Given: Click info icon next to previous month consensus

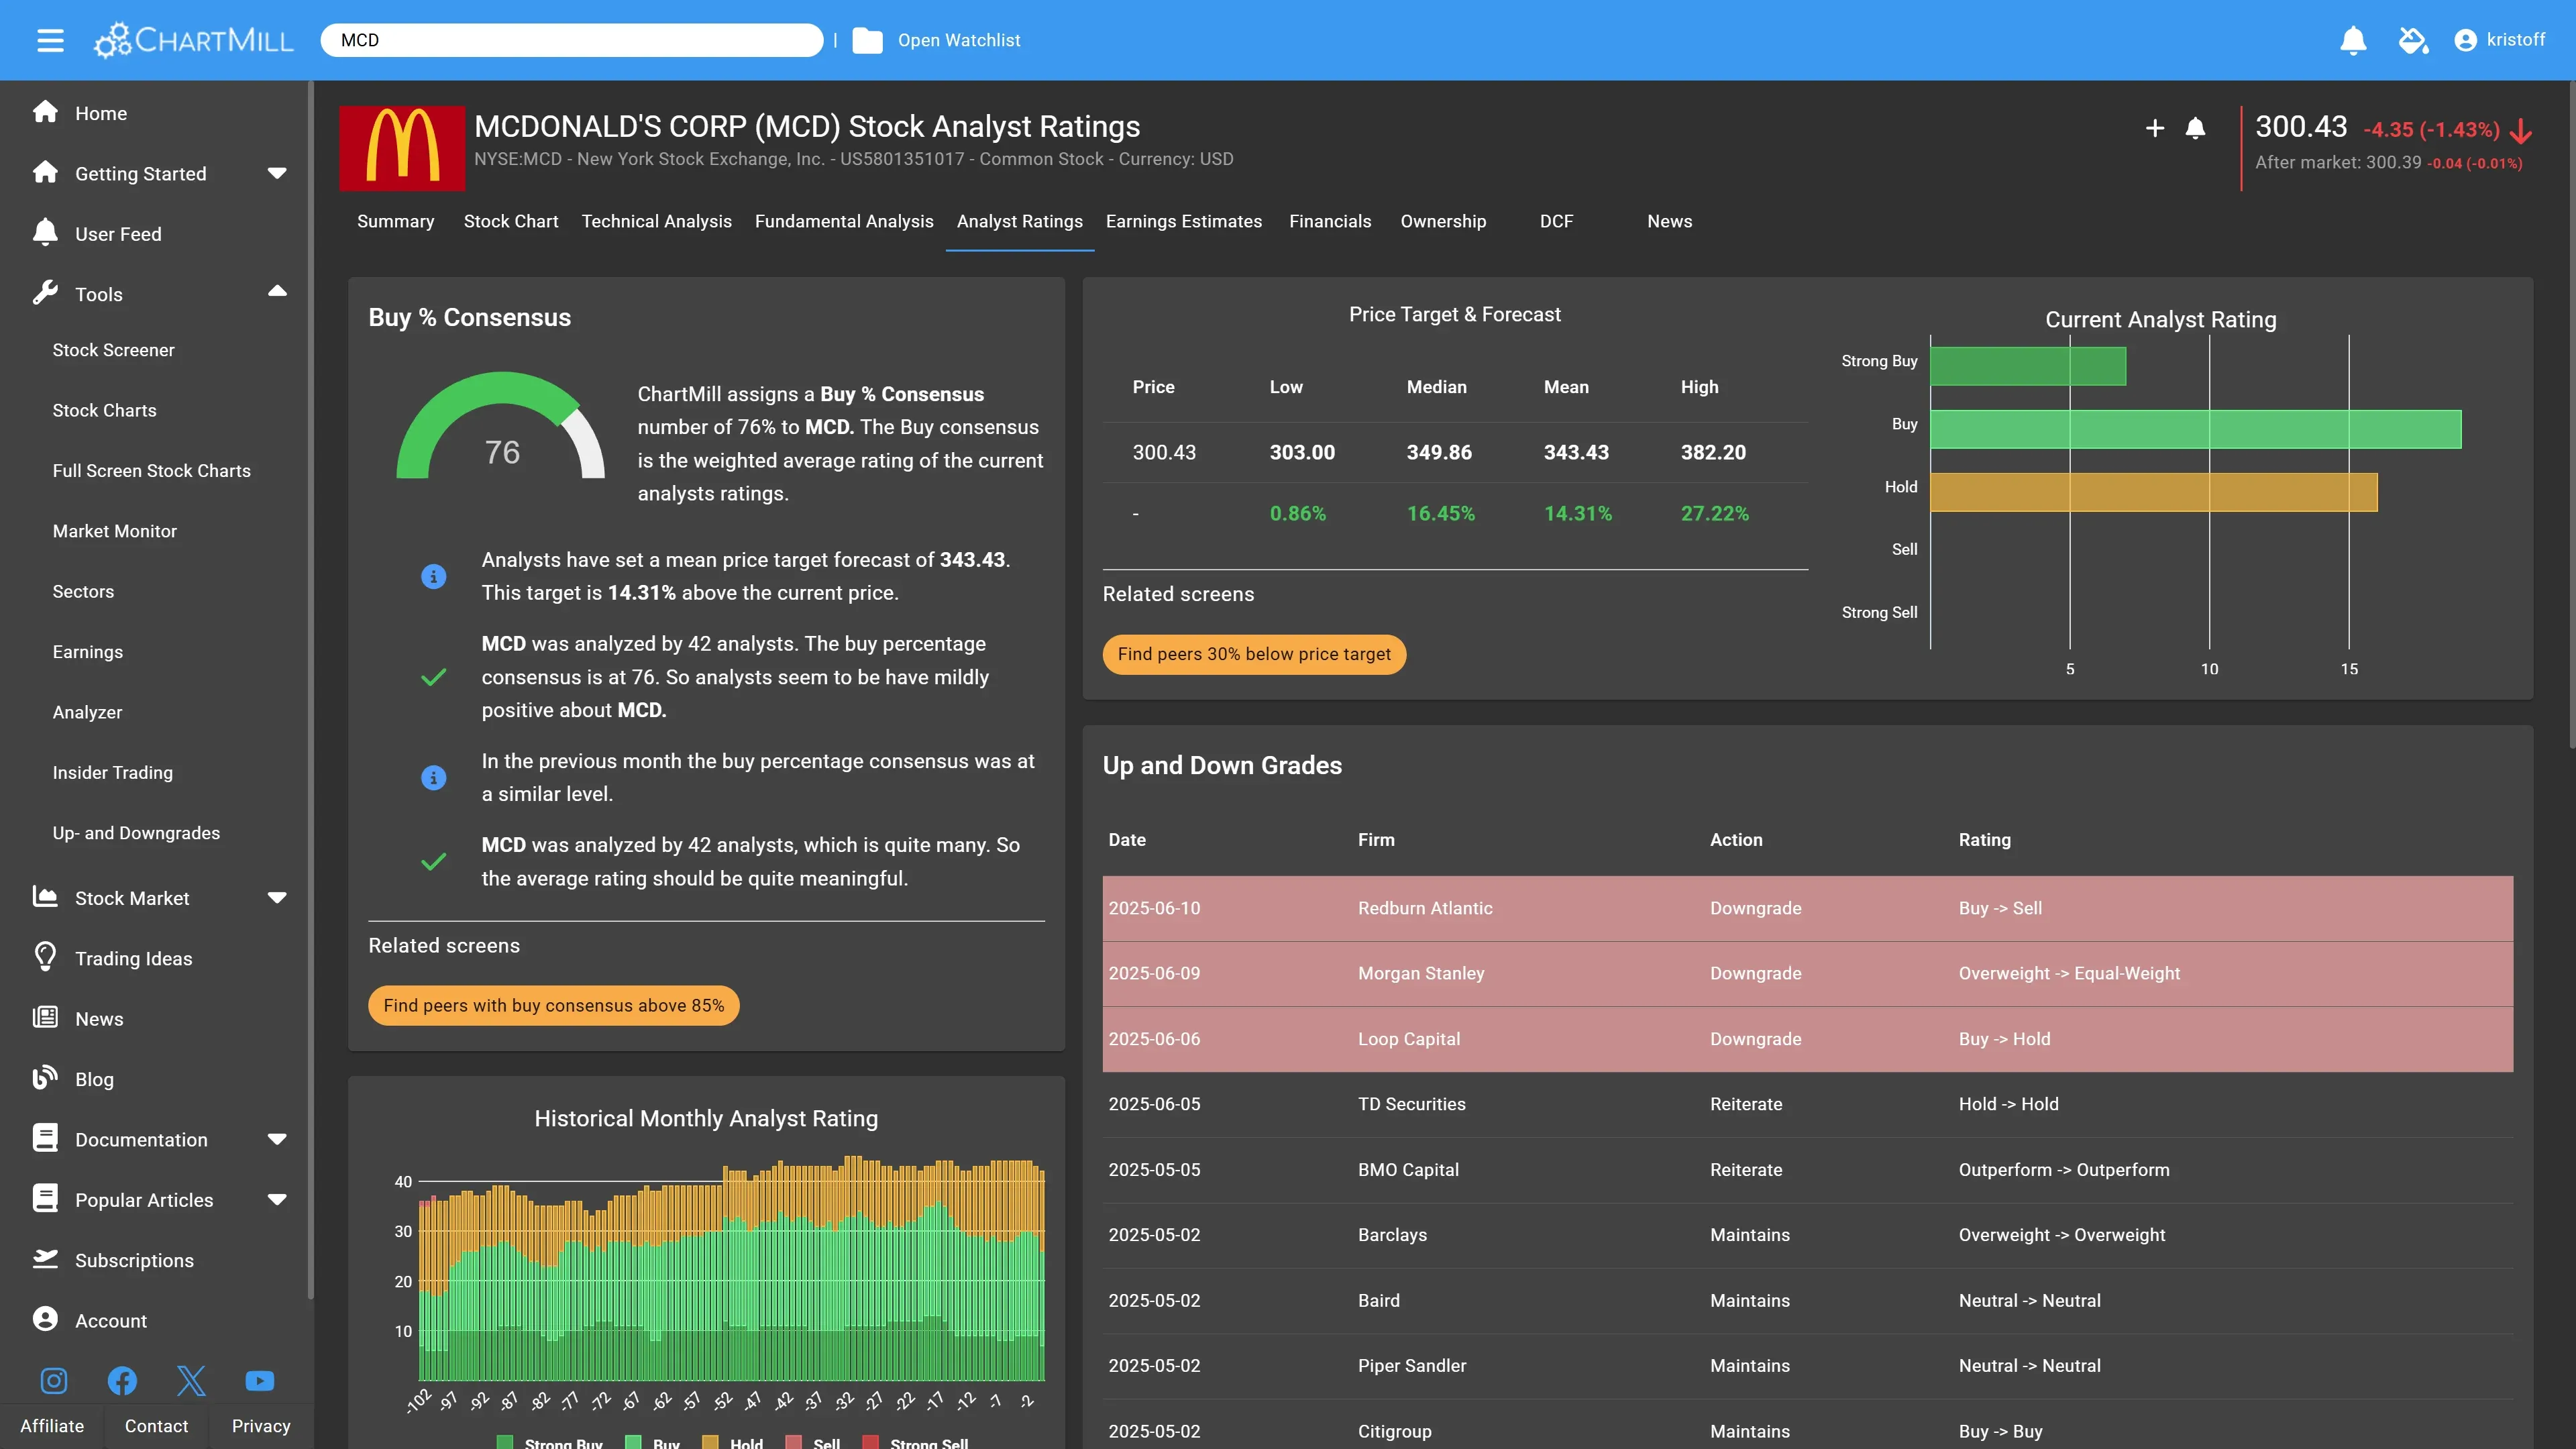Looking at the screenshot, I should (433, 777).
